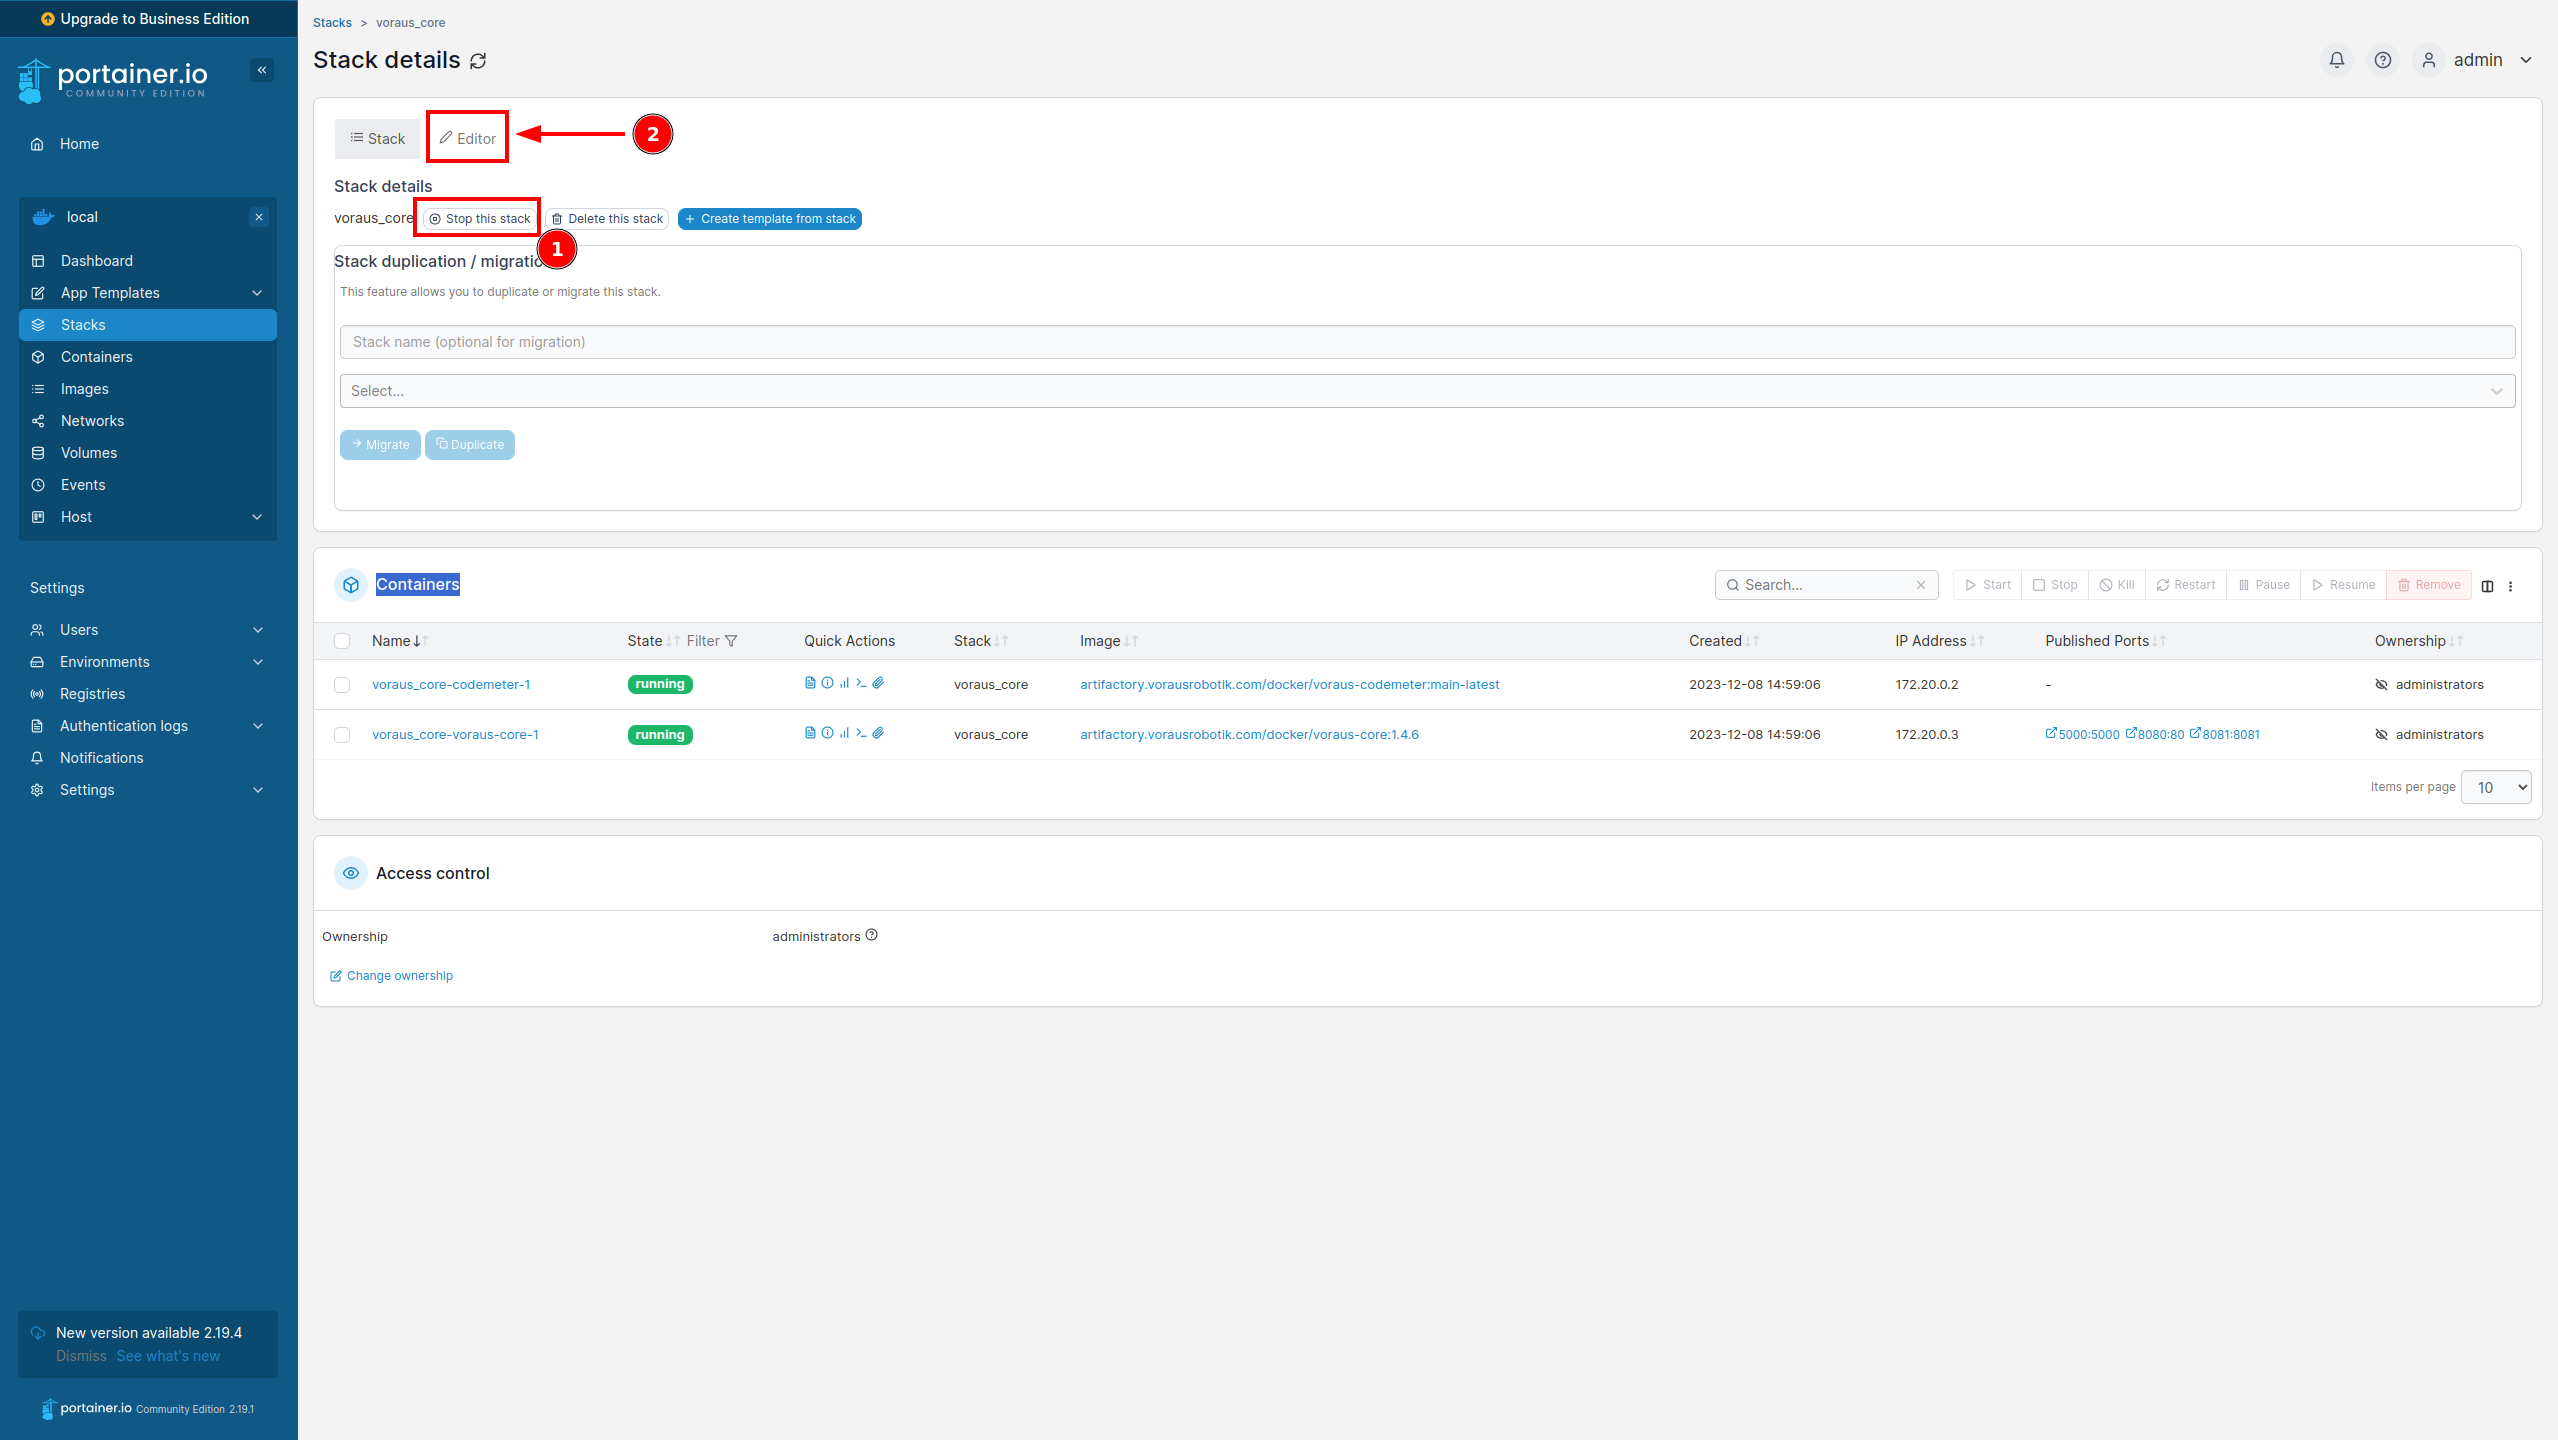
Task: Click the refresh icon beside Stack details
Action: [x=478, y=60]
